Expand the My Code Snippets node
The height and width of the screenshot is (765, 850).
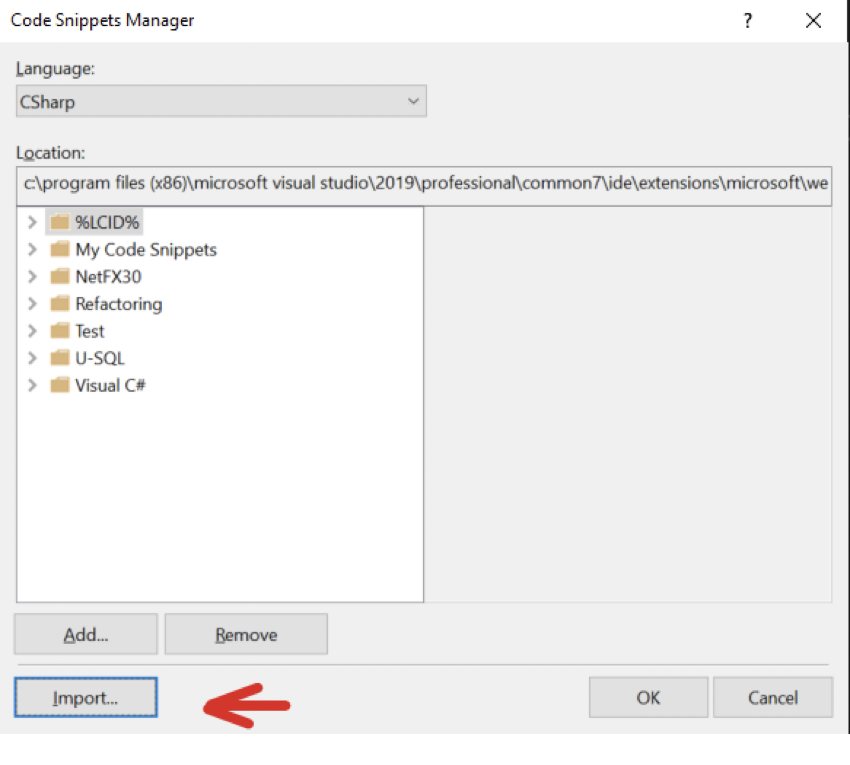pyautogui.click(x=32, y=249)
